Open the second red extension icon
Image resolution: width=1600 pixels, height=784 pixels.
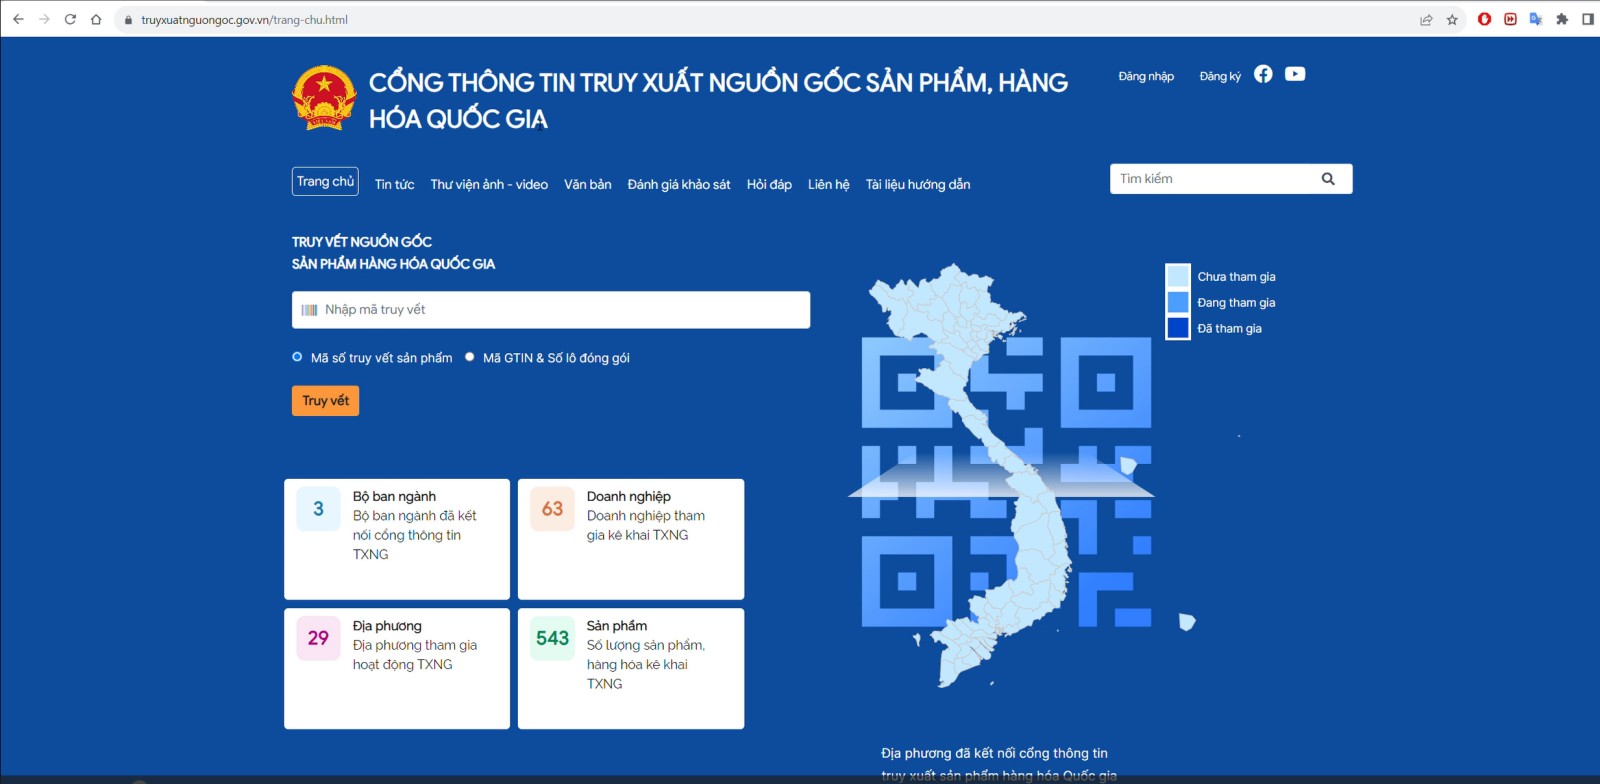1510,19
